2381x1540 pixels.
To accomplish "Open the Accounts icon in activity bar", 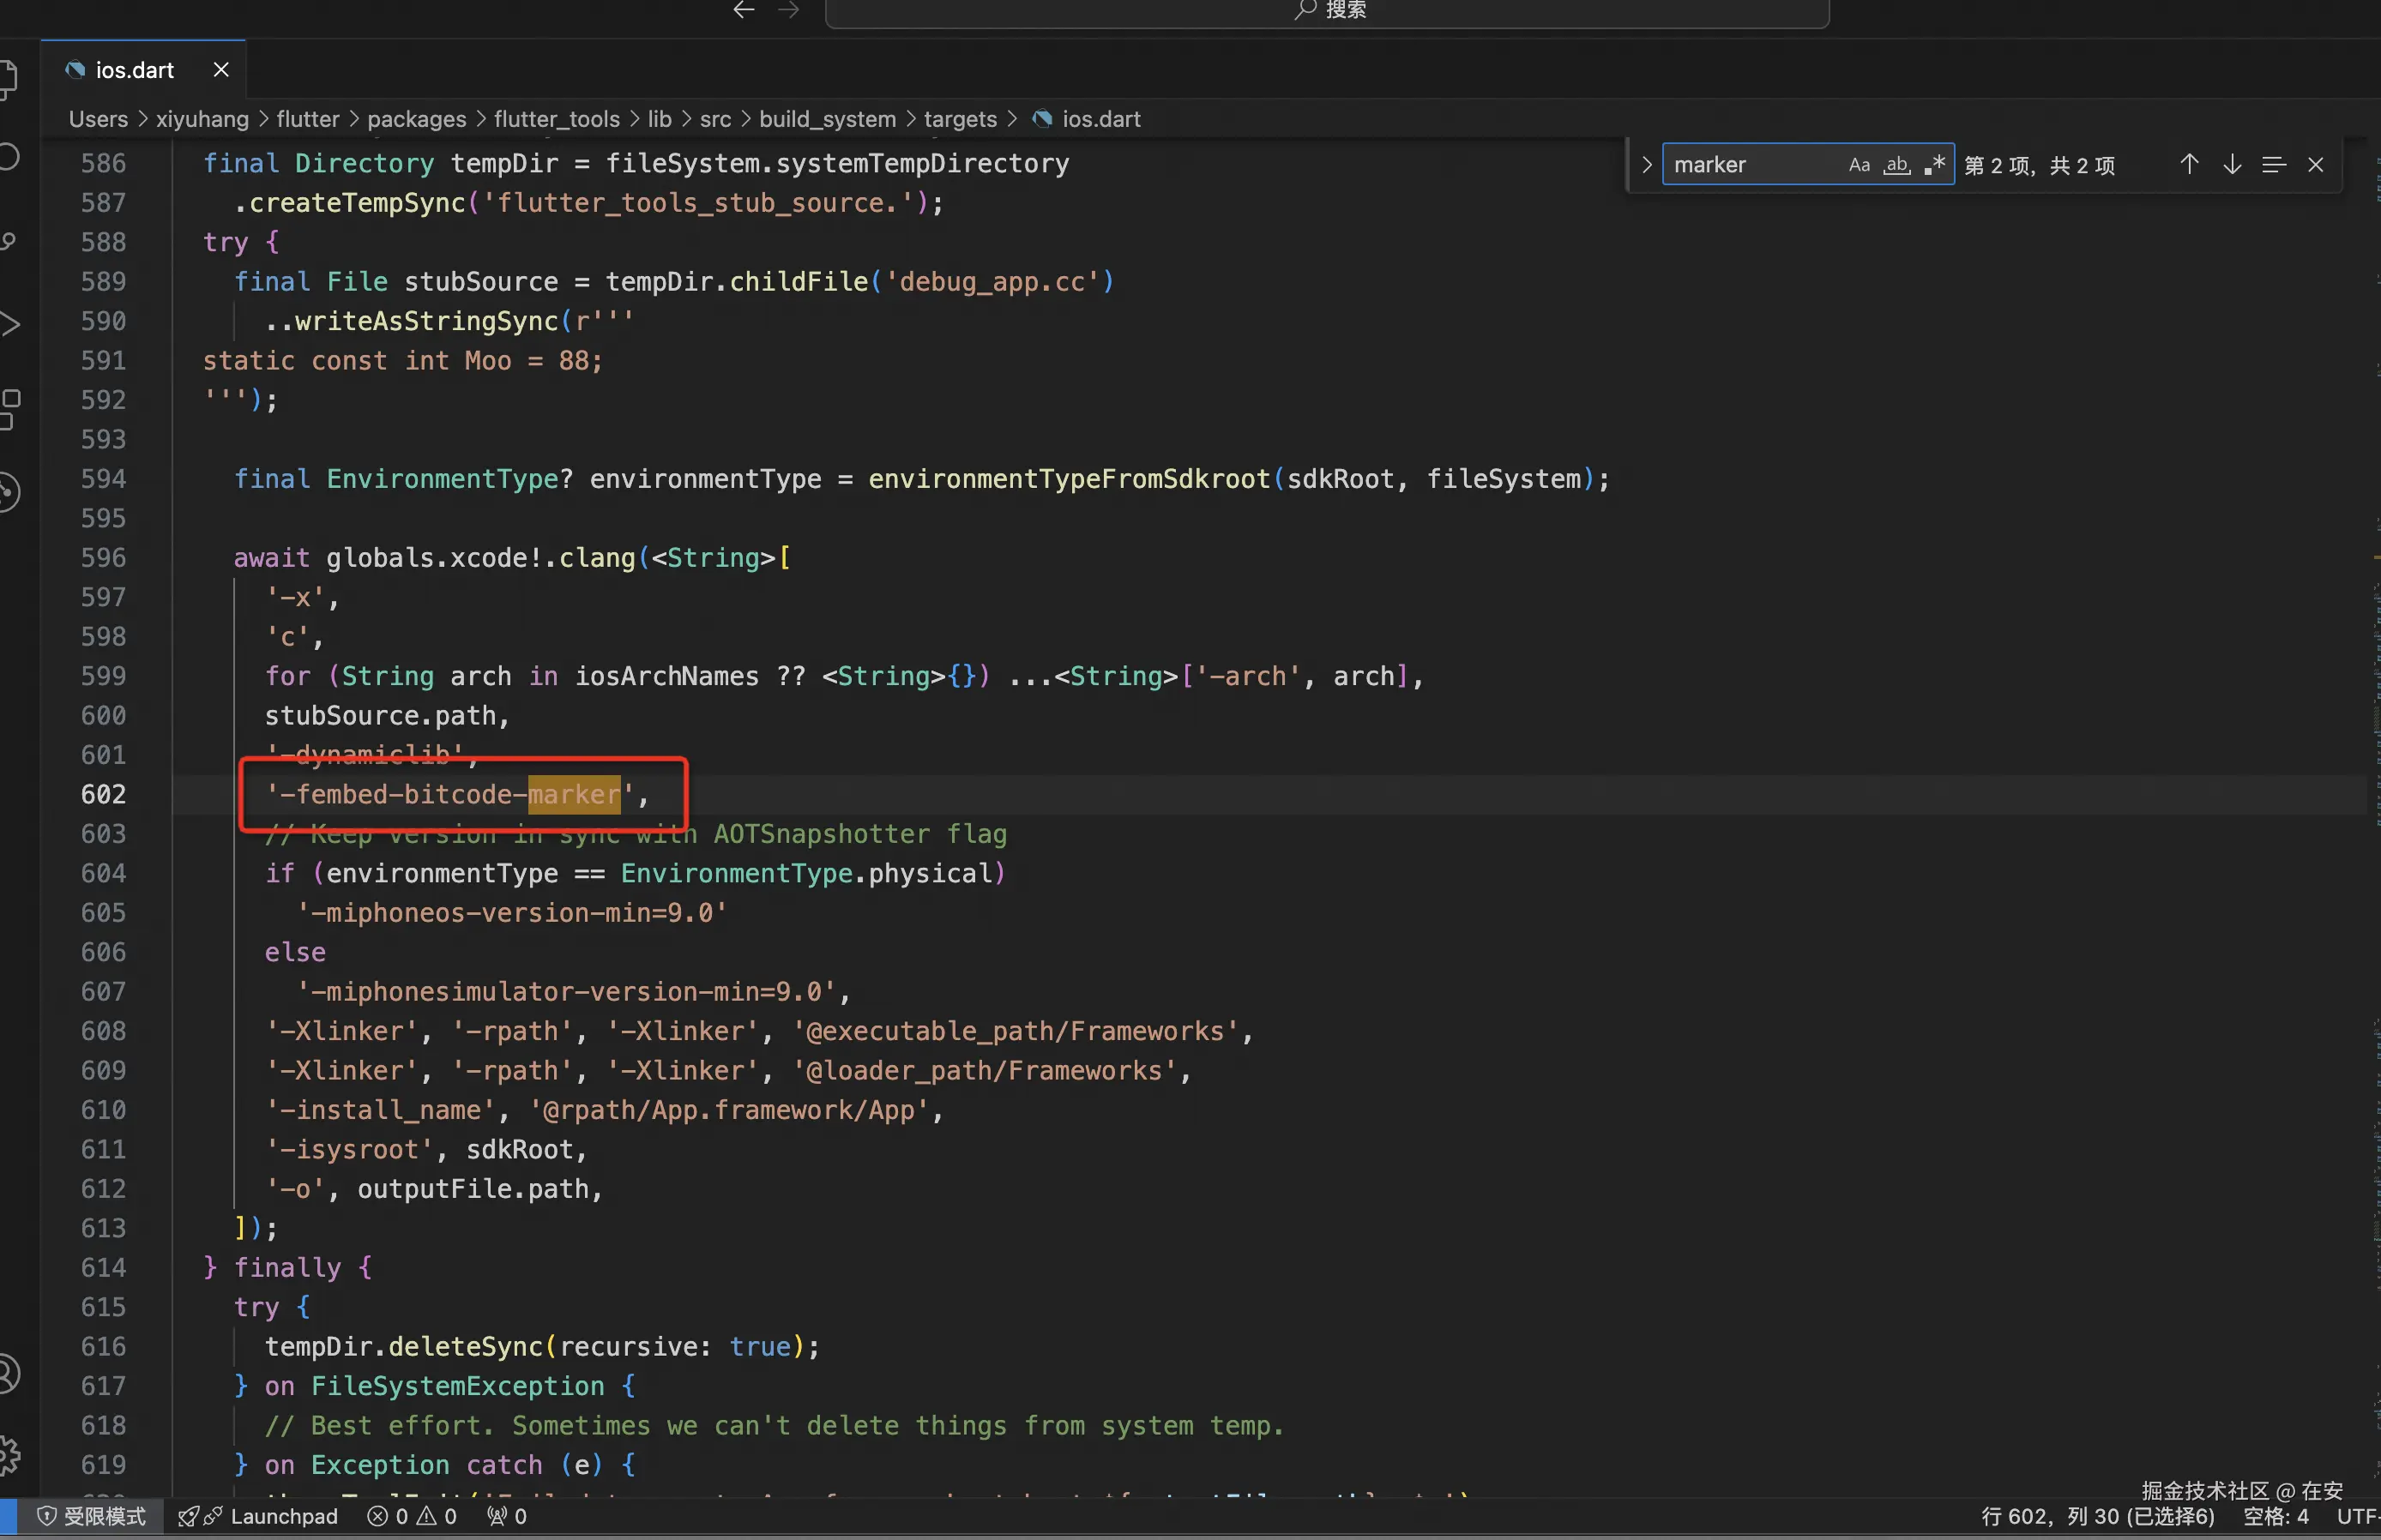I will click(9, 1373).
